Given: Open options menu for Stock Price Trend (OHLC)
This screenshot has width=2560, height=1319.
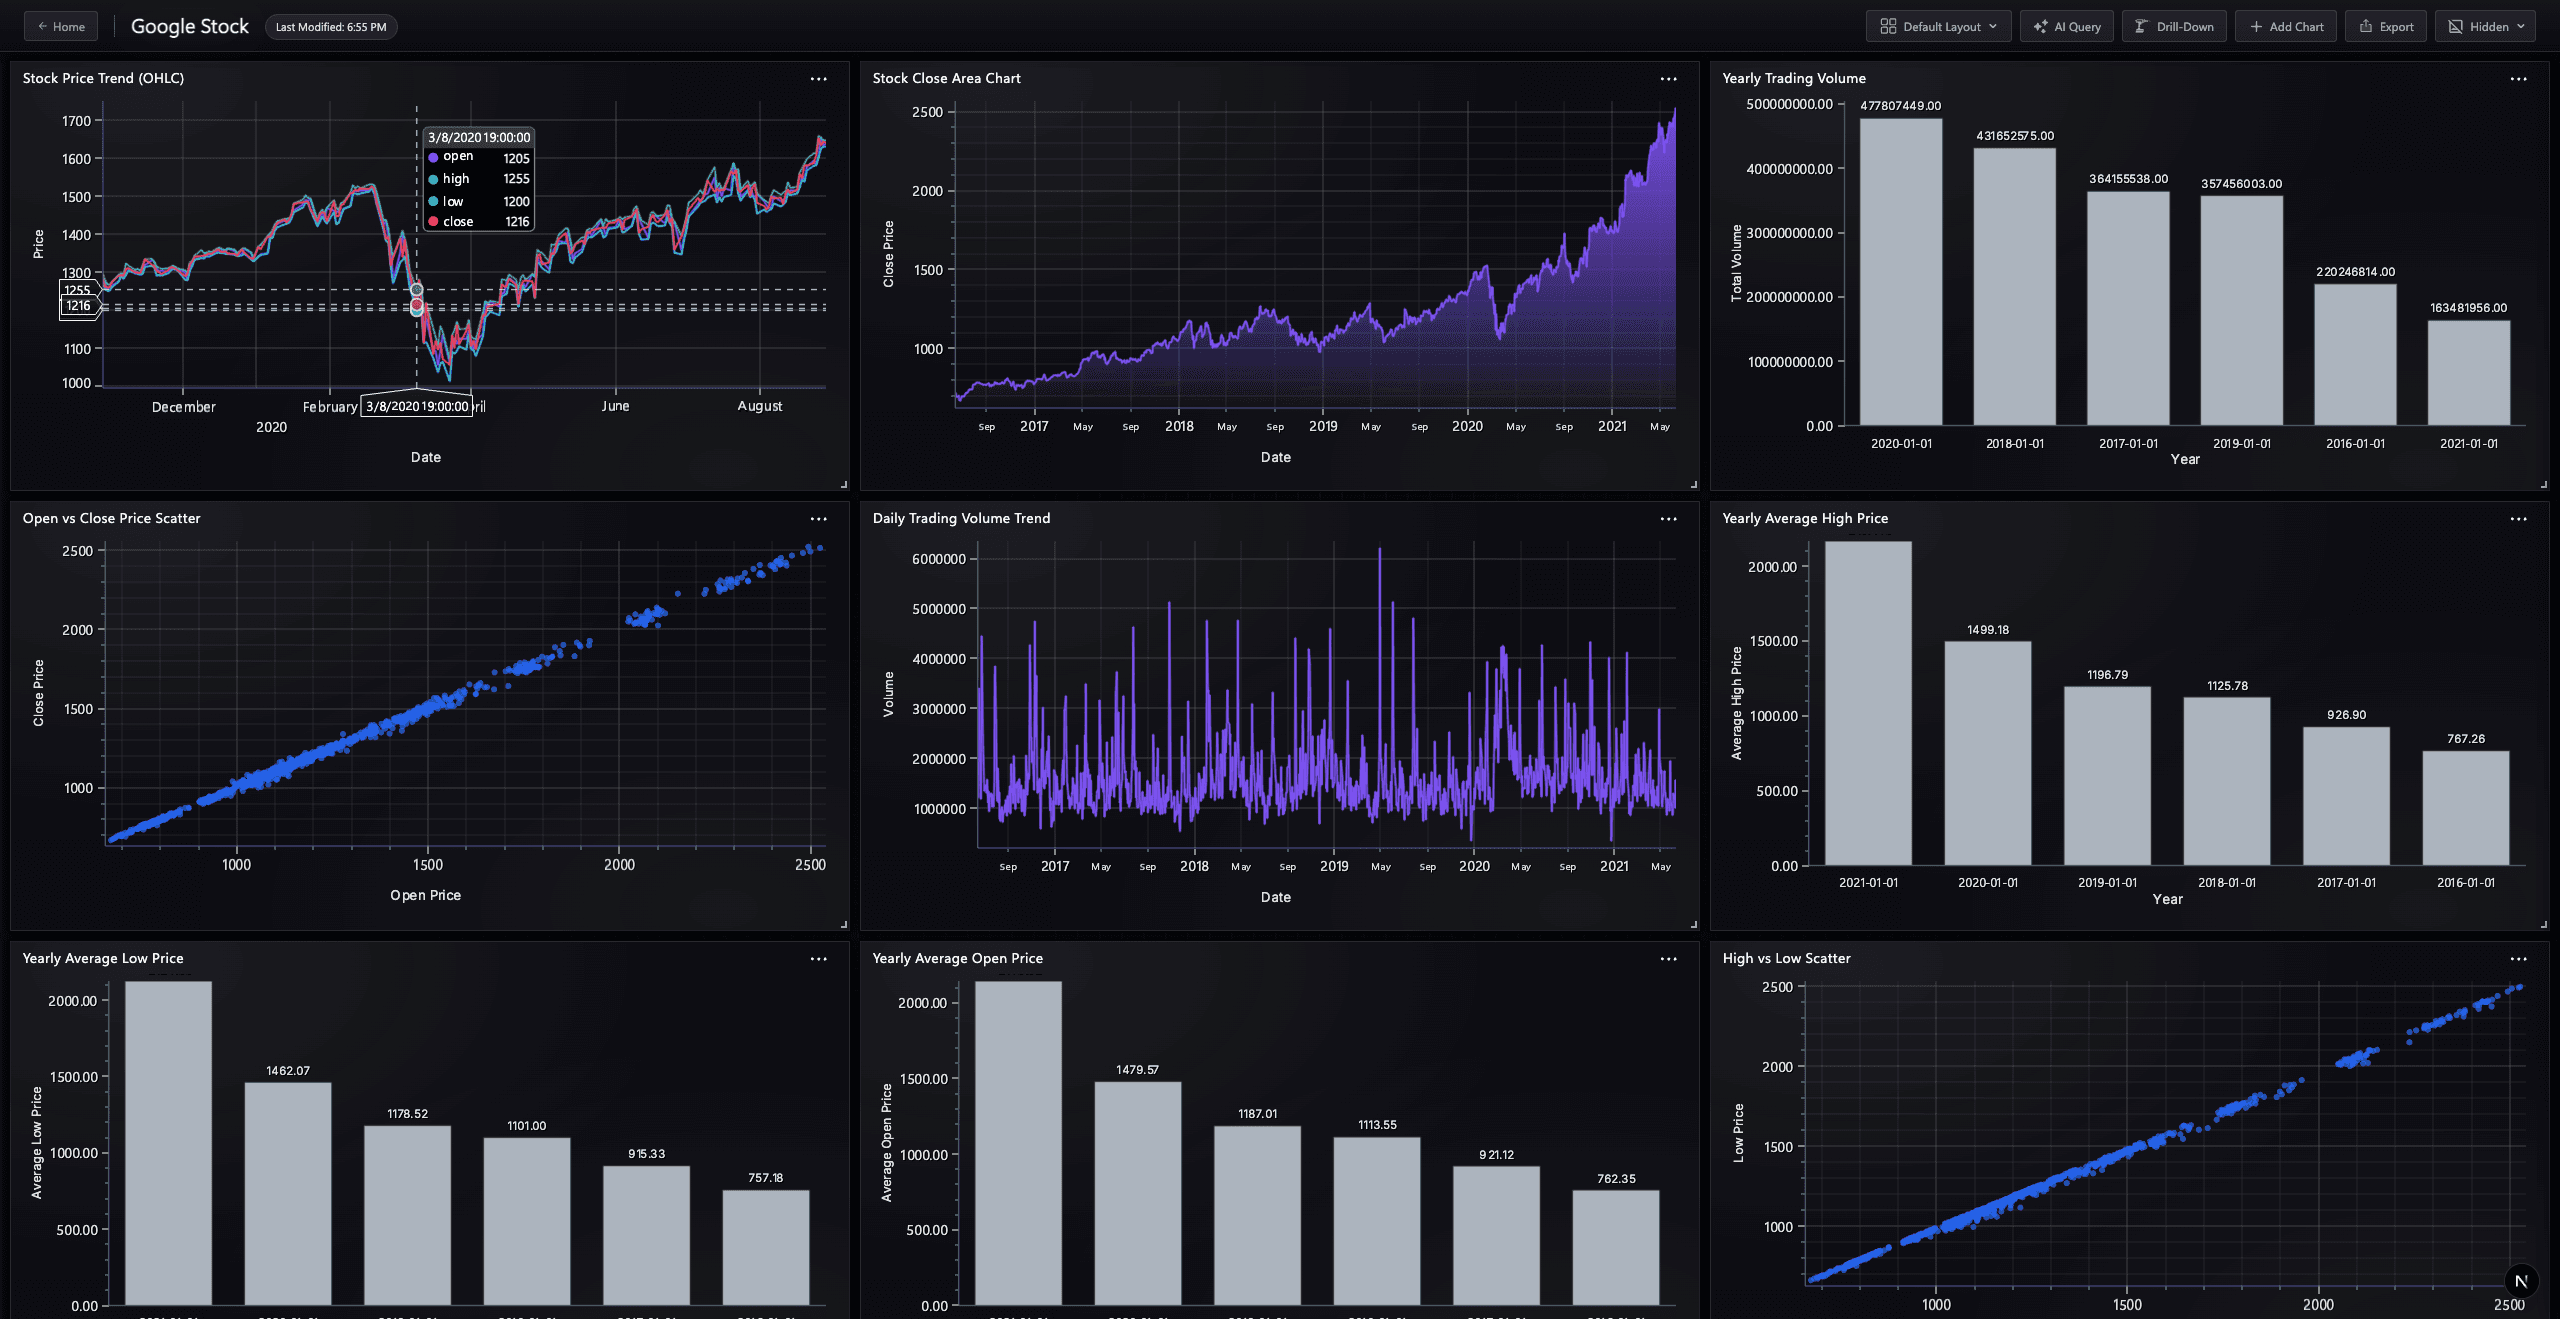Looking at the screenshot, I should point(819,79).
